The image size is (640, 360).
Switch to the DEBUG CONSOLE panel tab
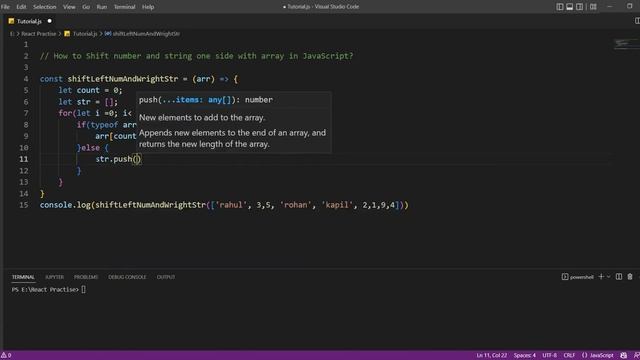(x=127, y=277)
